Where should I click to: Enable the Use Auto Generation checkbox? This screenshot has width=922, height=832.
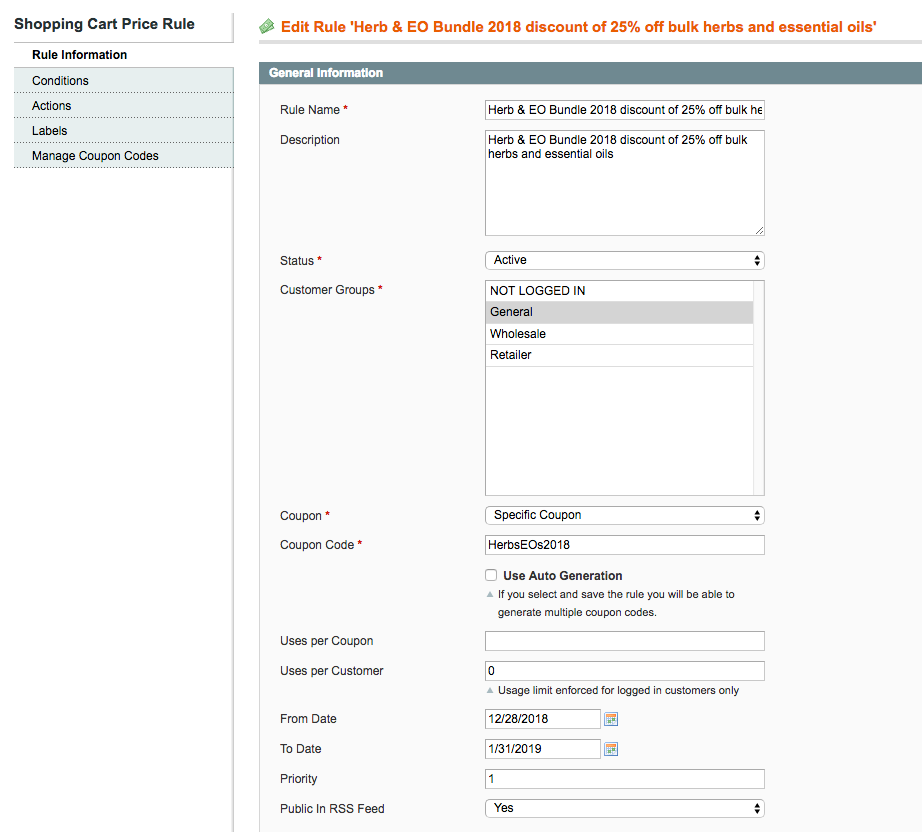pyautogui.click(x=491, y=576)
